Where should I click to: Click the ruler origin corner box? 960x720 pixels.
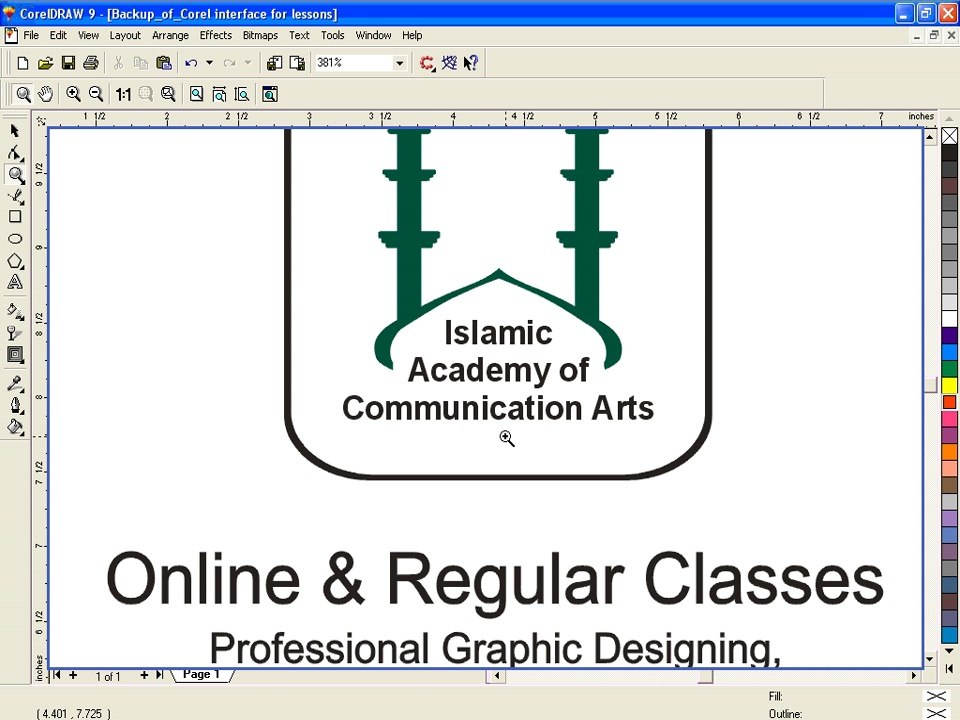click(40, 121)
